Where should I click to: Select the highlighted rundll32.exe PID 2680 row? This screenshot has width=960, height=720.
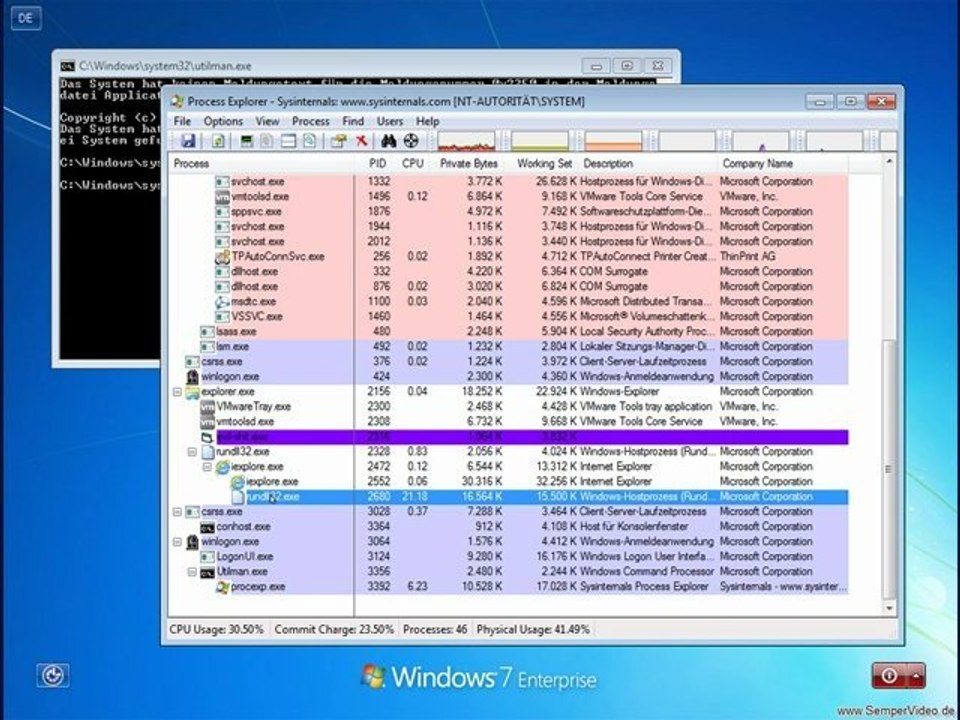pyautogui.click(x=509, y=497)
